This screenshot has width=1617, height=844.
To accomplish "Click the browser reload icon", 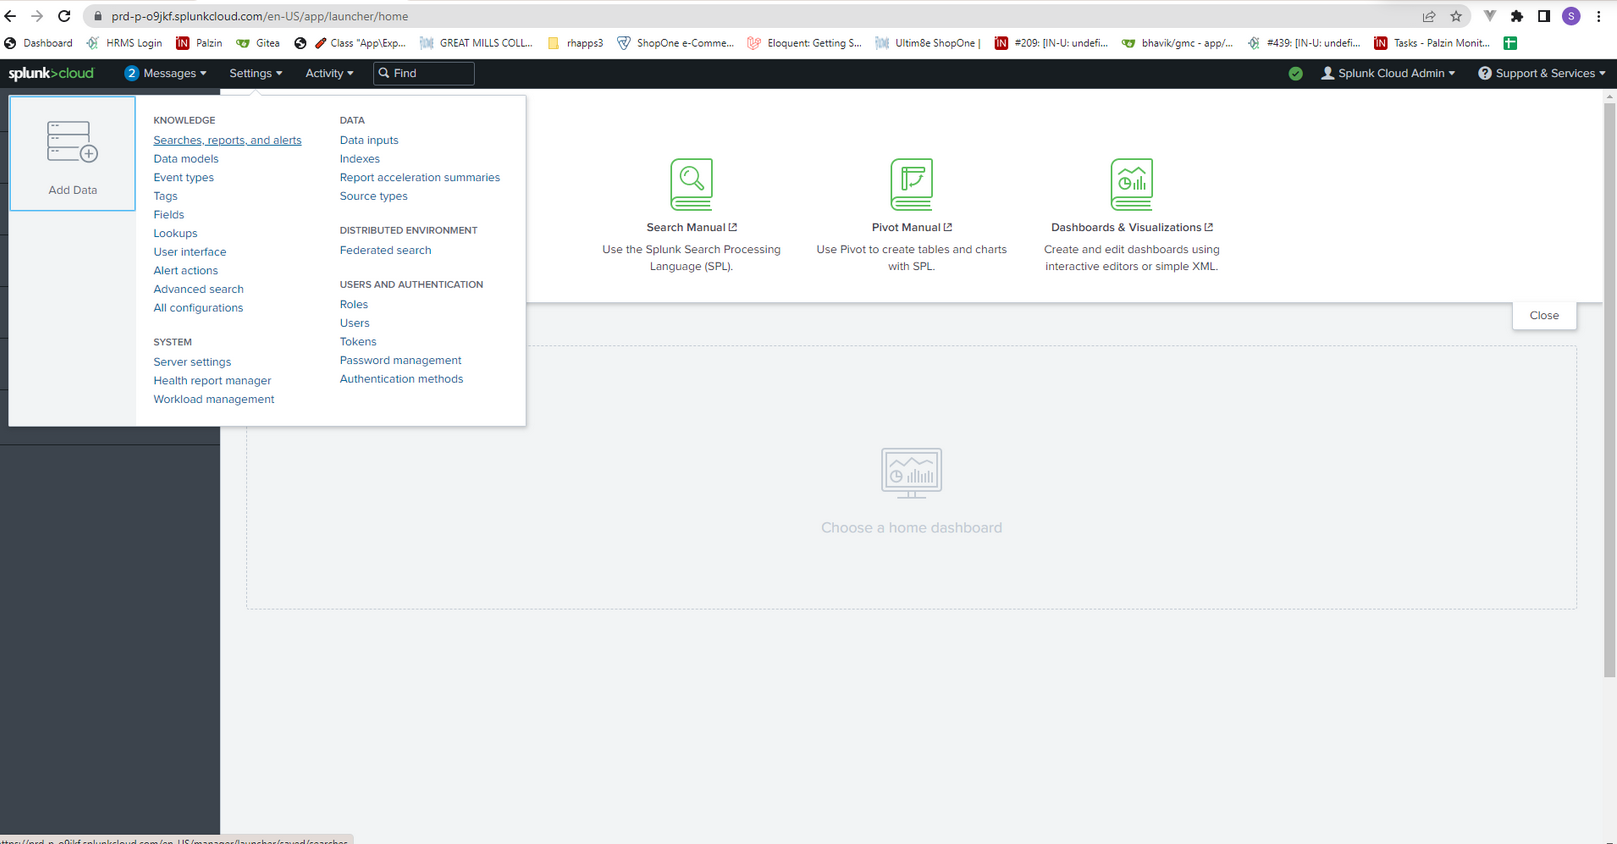I will 64,16.
